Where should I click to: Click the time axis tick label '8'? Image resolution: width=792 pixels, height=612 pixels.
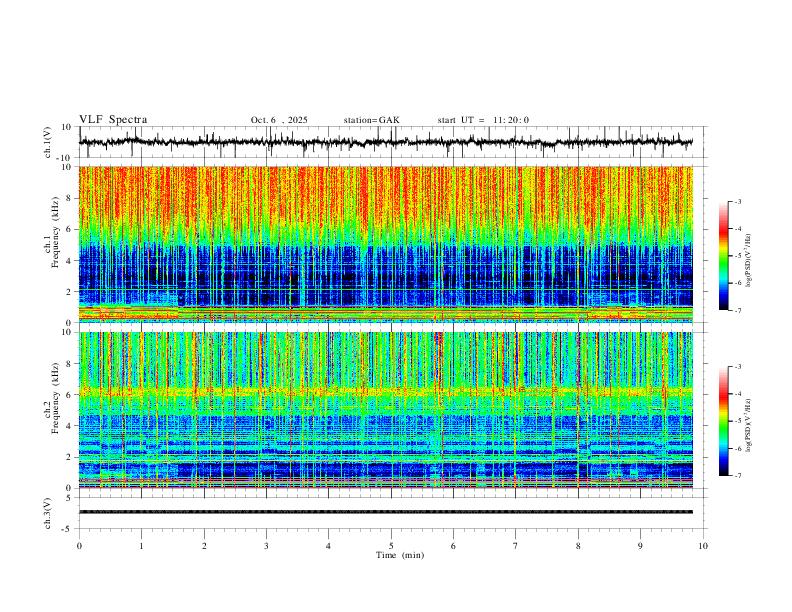578,546
